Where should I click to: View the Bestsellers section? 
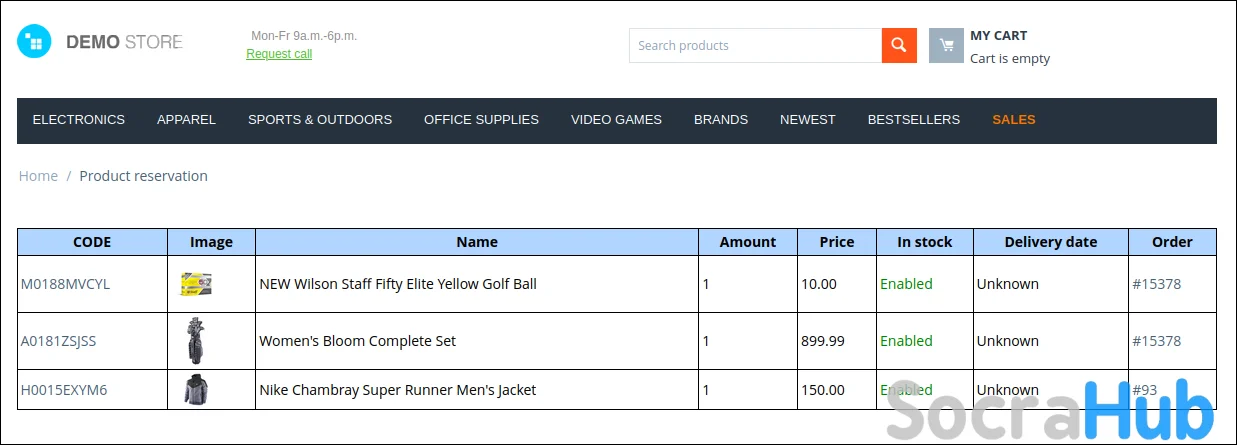coord(913,120)
